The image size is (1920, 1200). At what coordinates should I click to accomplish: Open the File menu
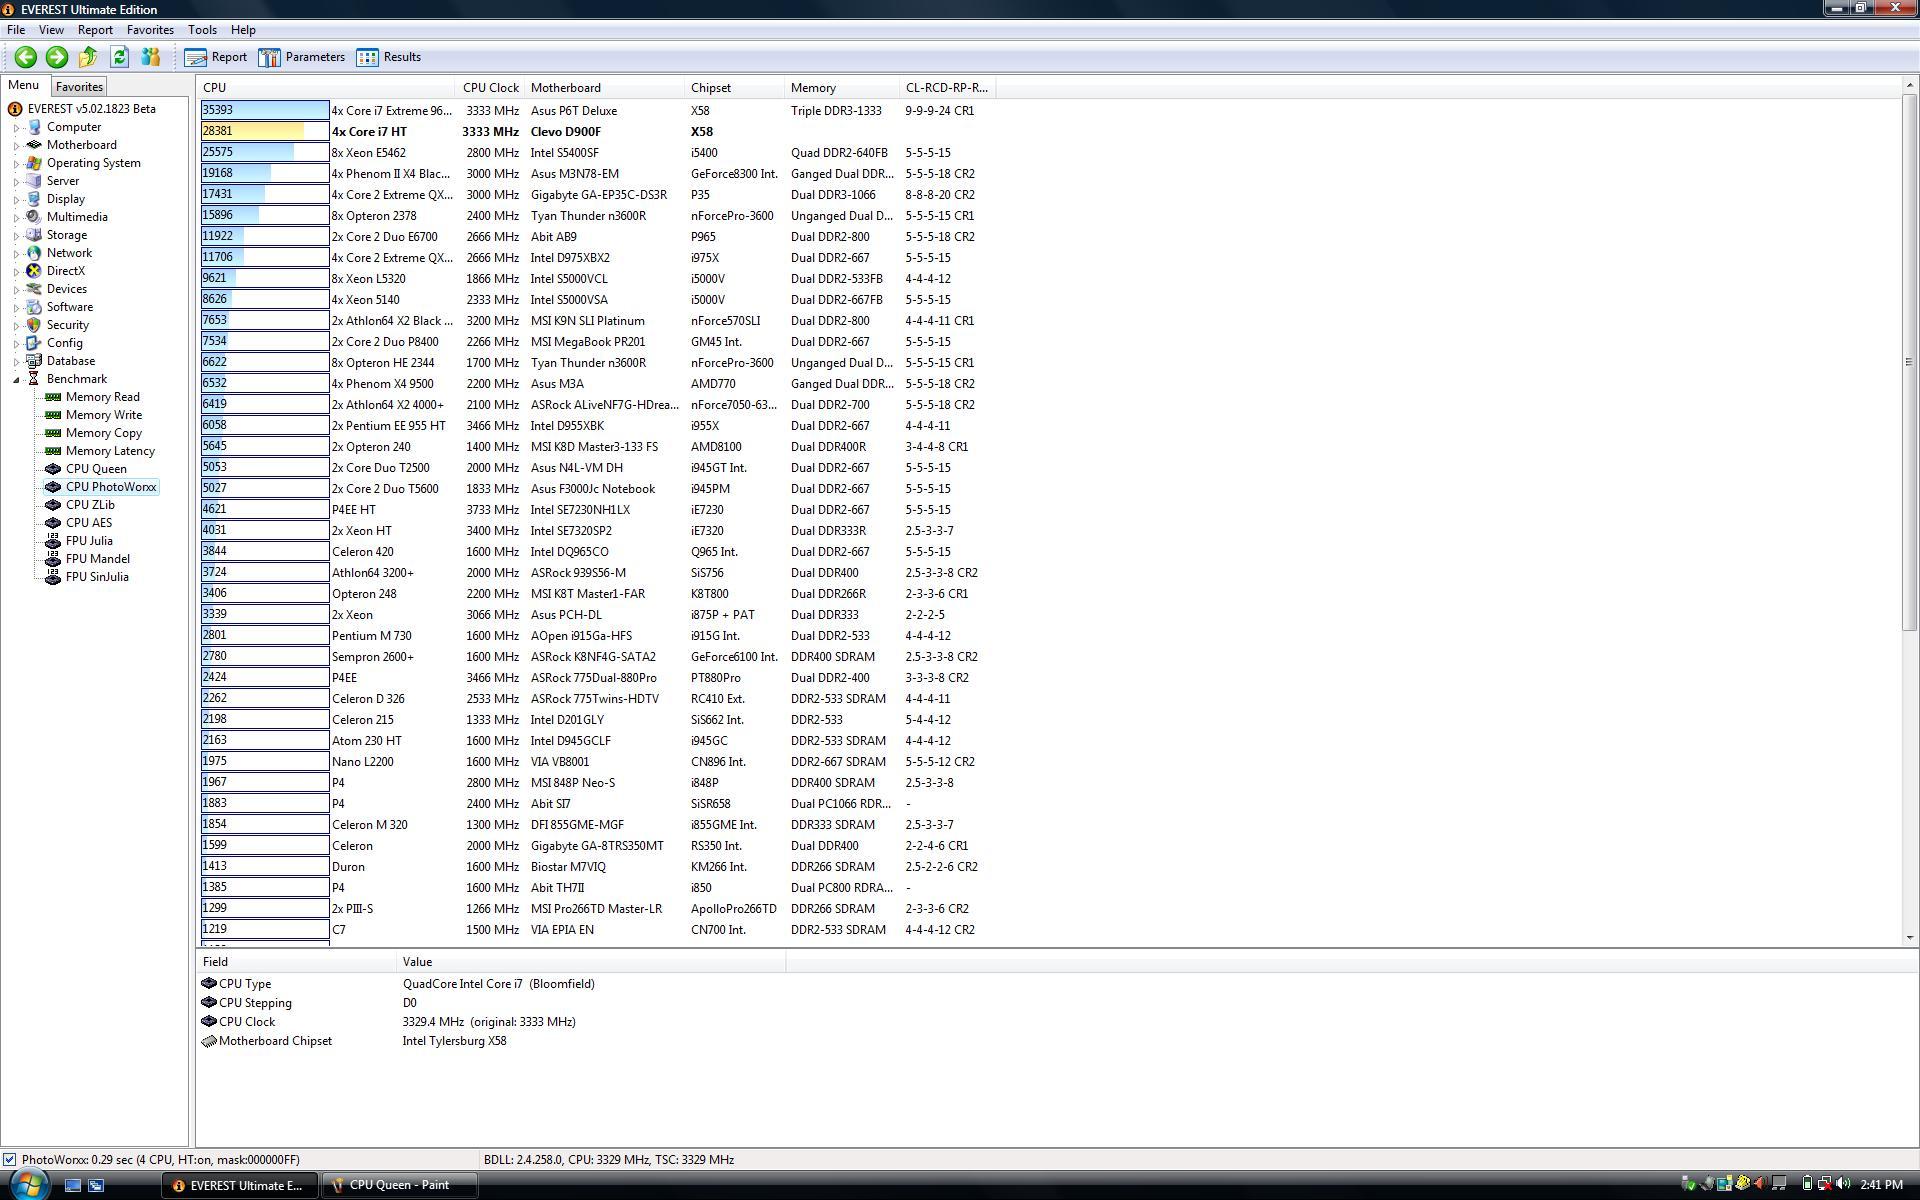16,30
